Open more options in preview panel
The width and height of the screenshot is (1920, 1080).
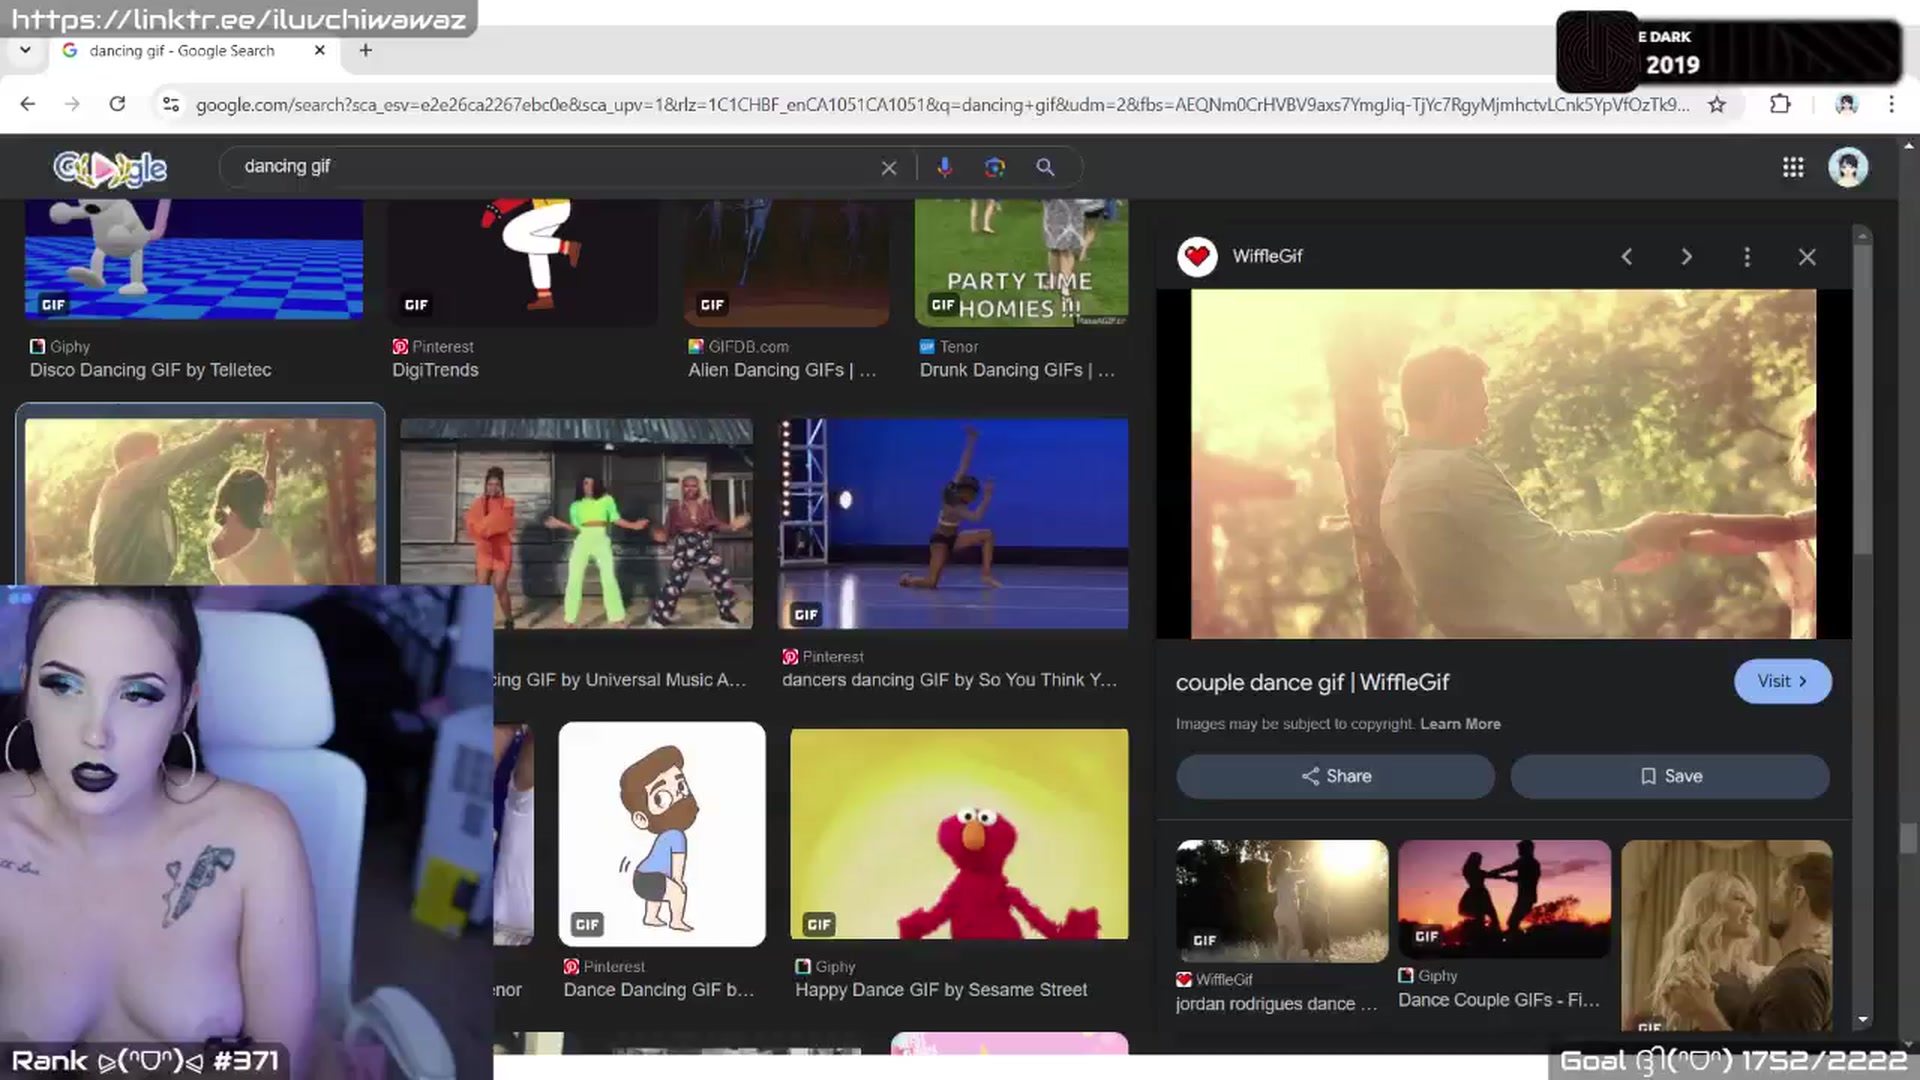[1747, 257]
